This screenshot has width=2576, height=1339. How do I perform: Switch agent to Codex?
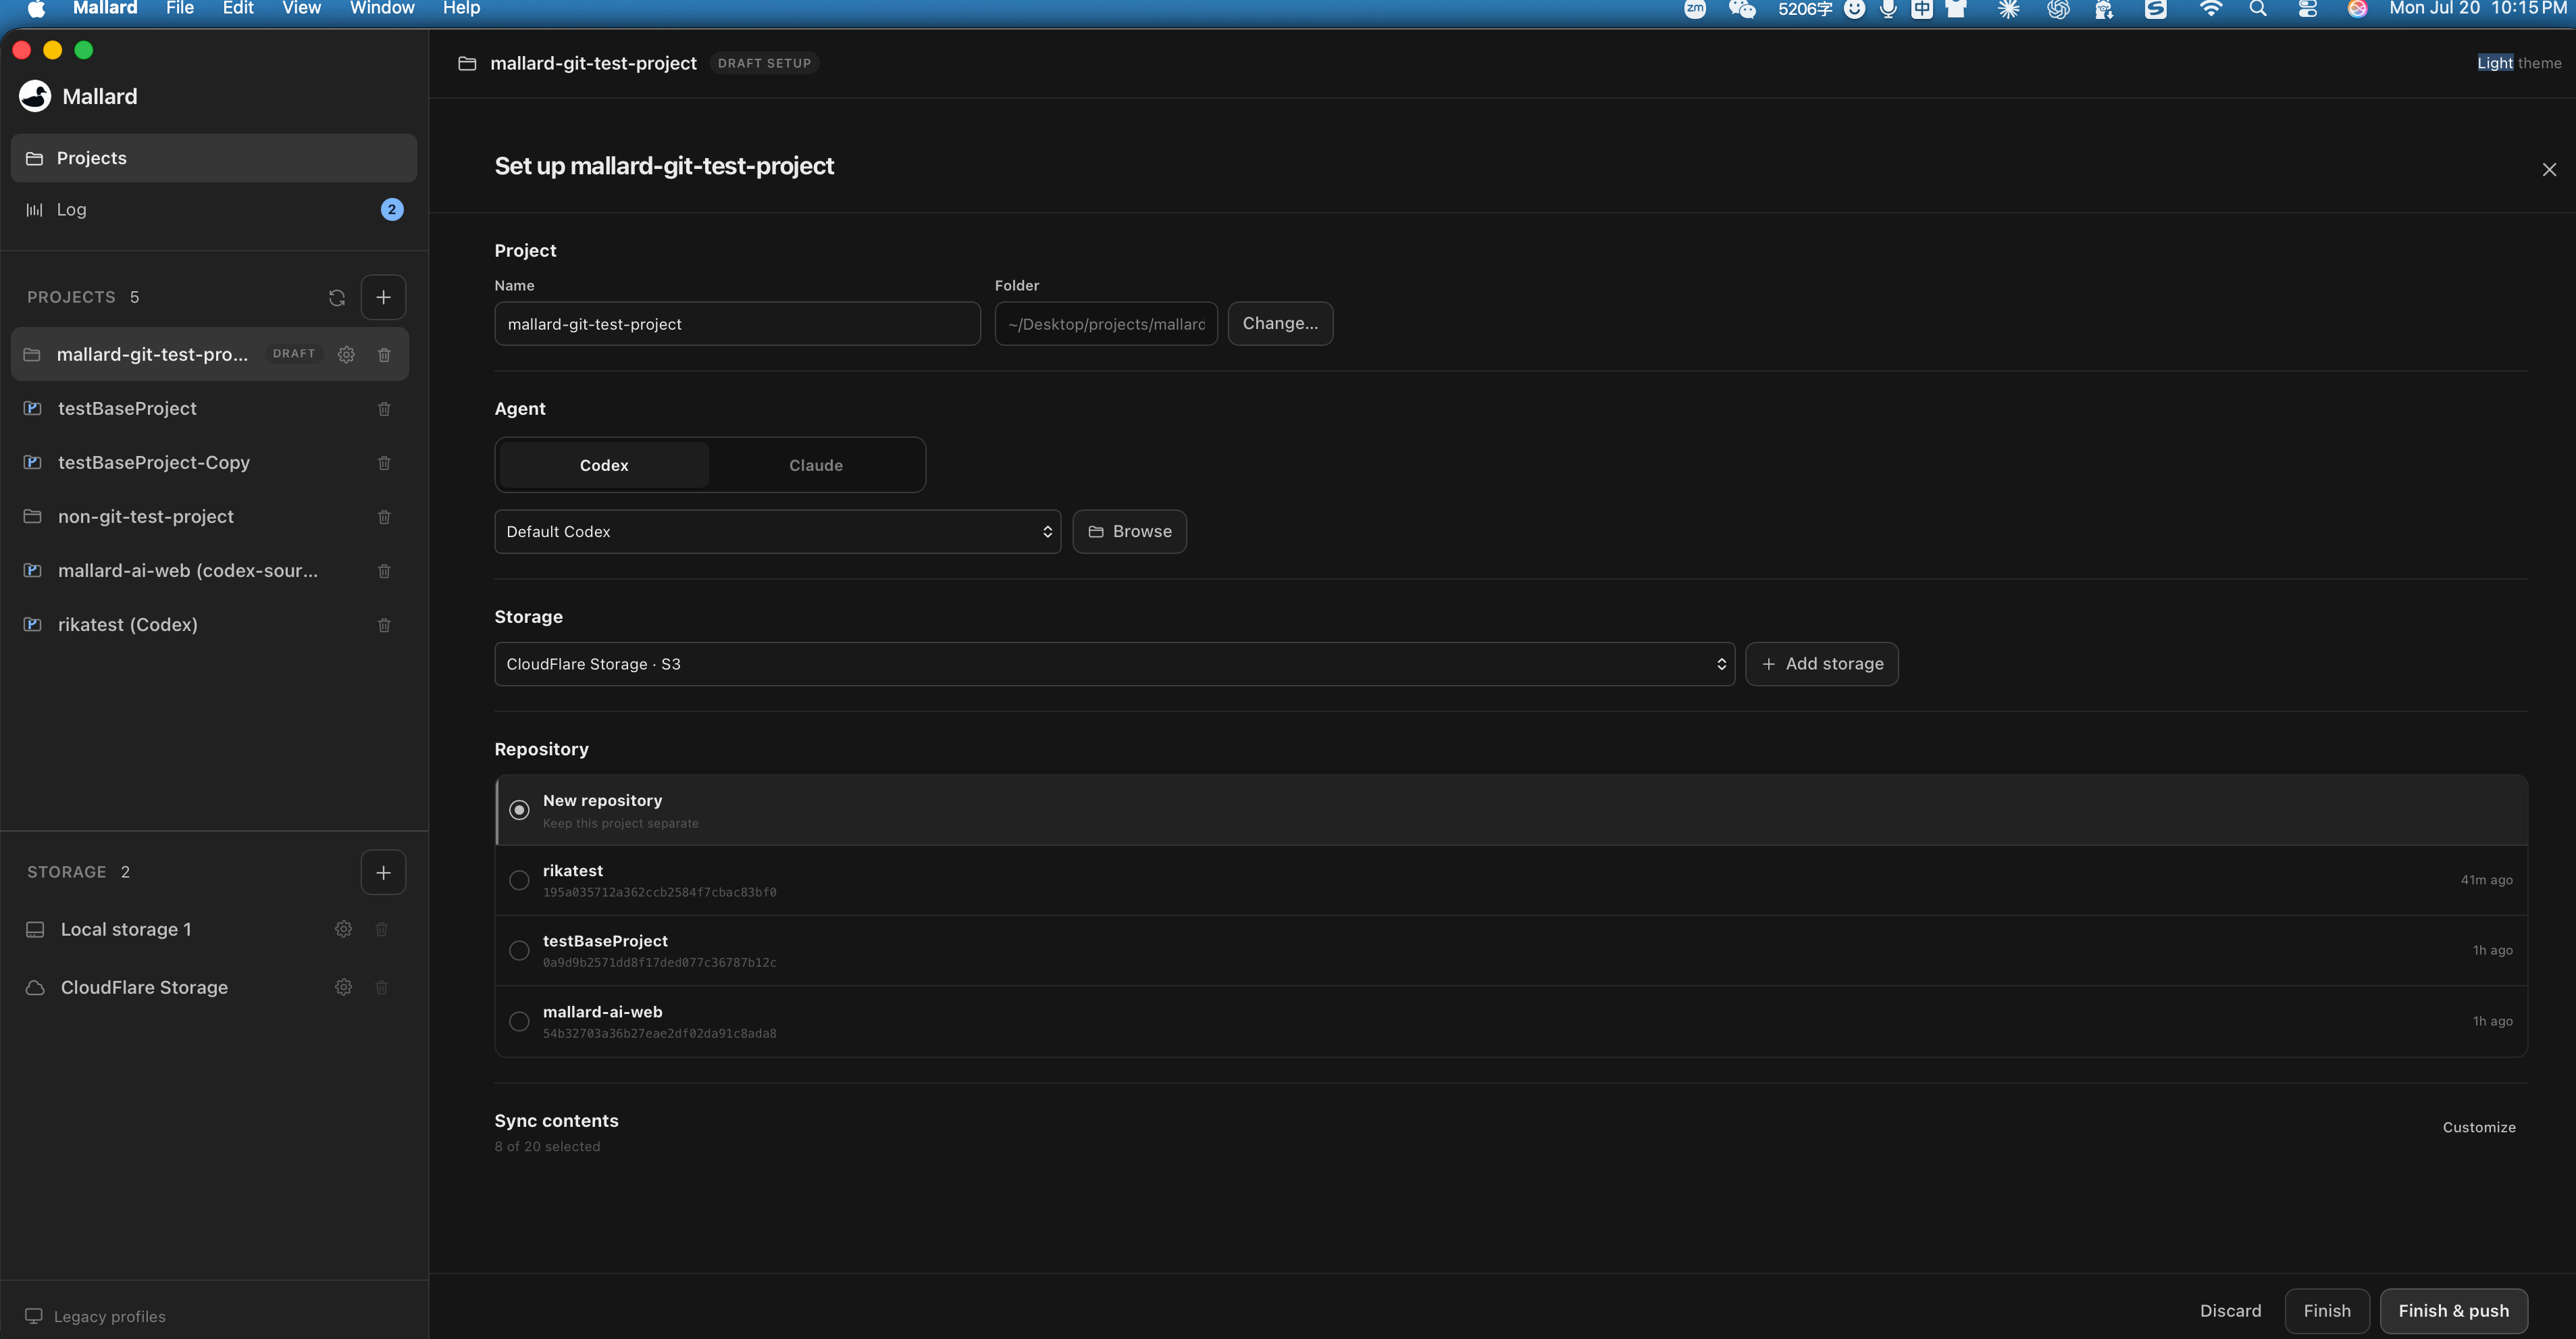pyautogui.click(x=604, y=465)
